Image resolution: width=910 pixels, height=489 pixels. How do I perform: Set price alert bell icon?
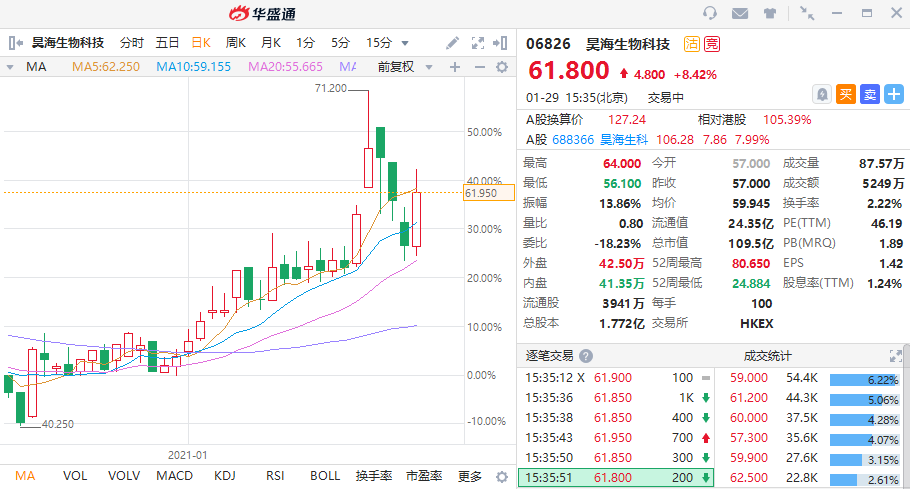point(822,95)
